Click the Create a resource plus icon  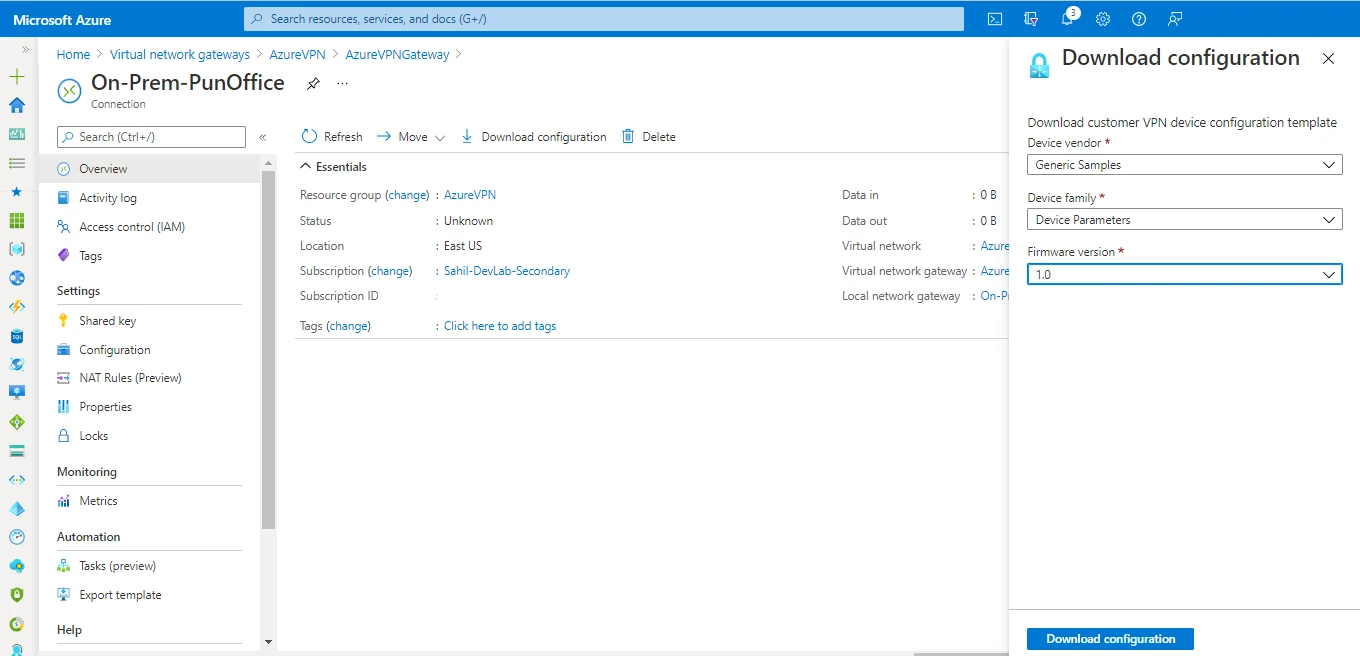pos(15,76)
